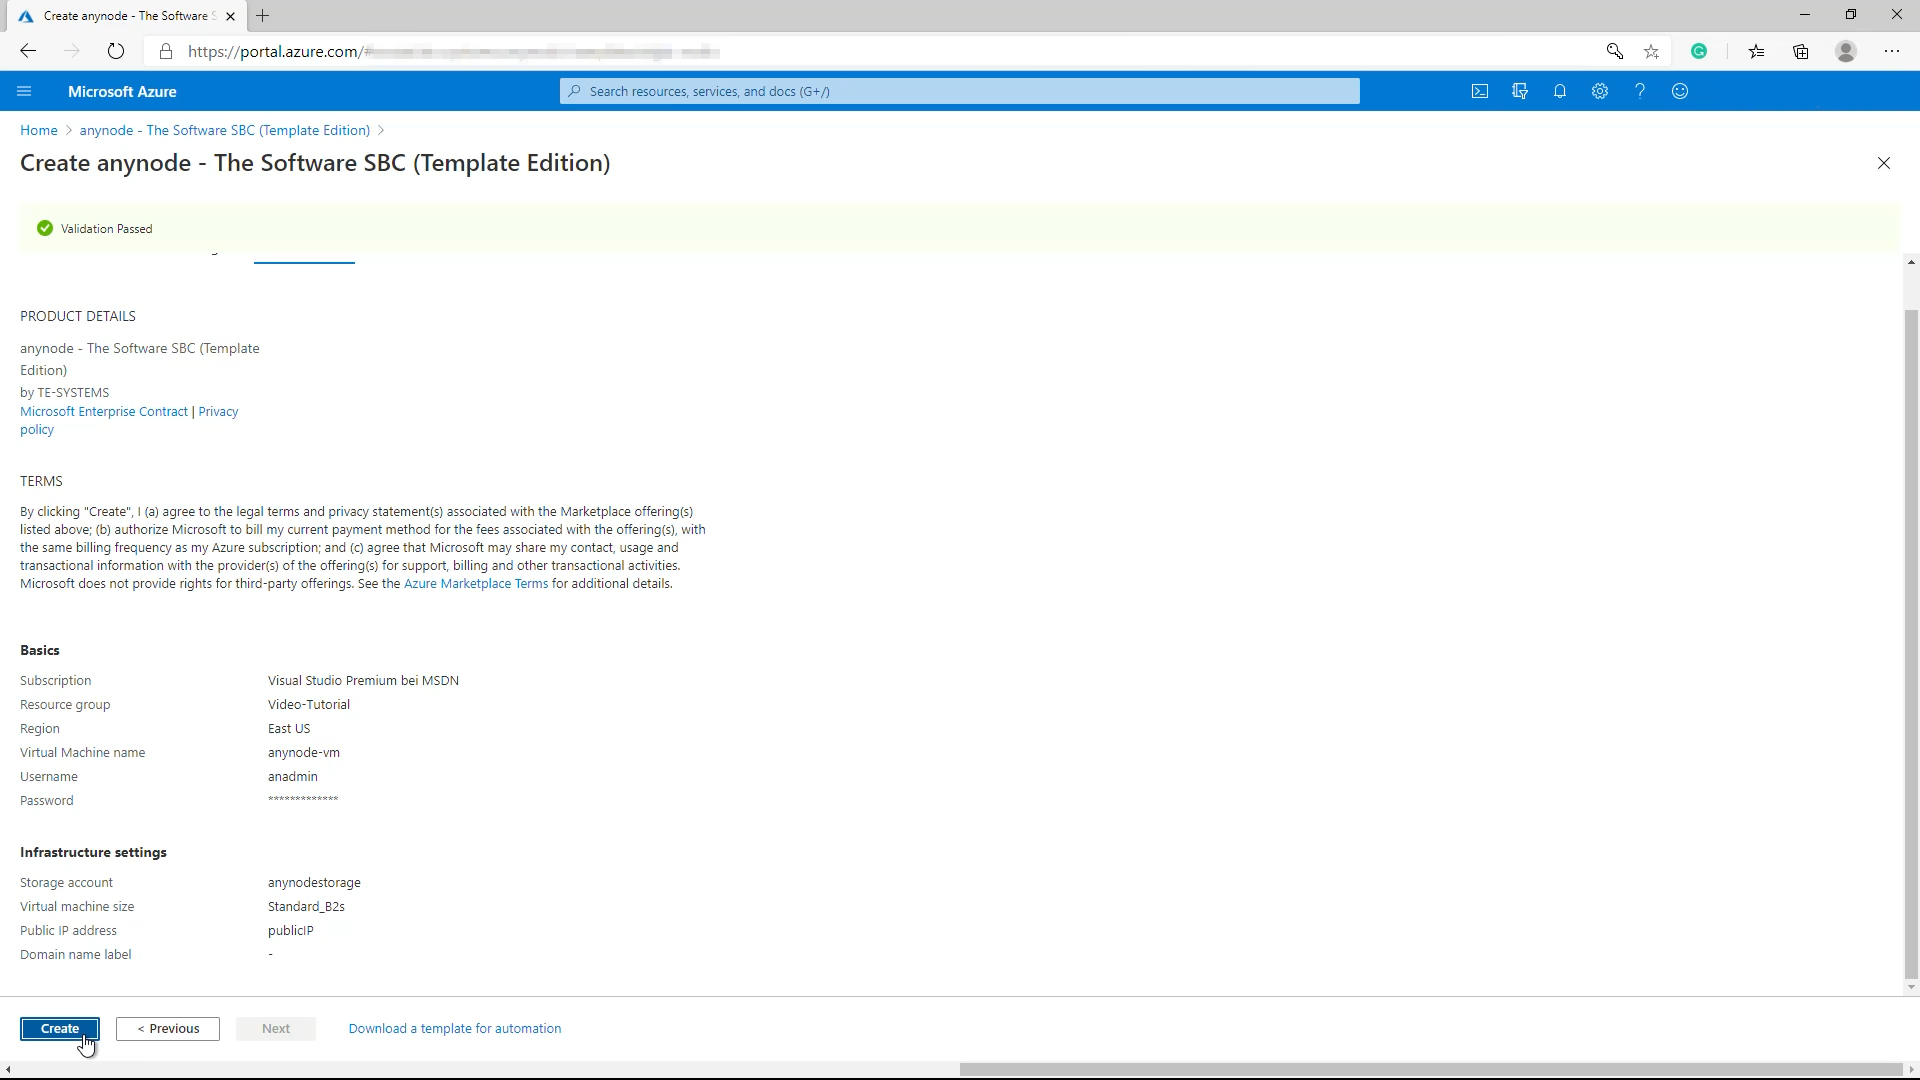Add this page to favorites star
The width and height of the screenshot is (1920, 1080).
point(1652,51)
